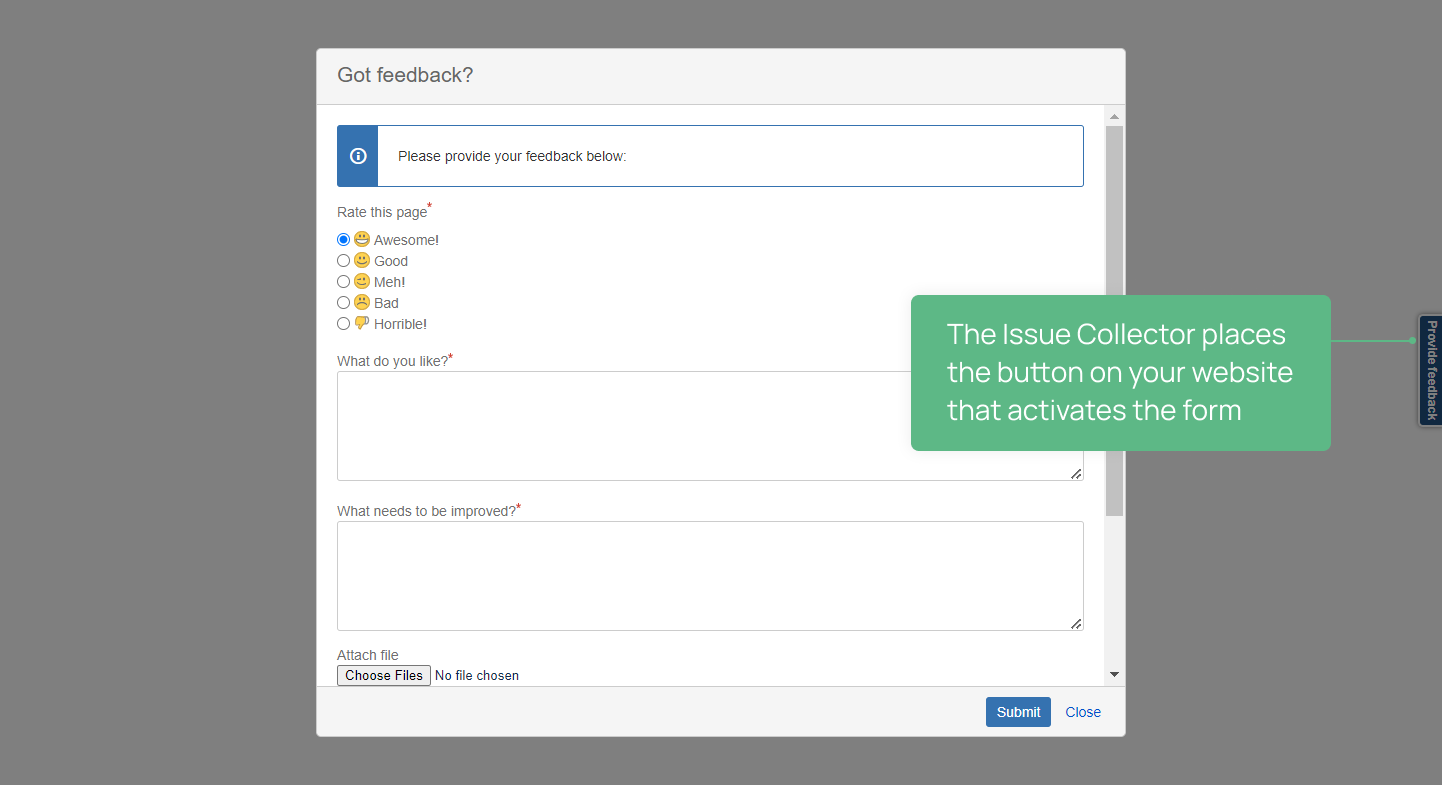Choose the Meh! radio option
Screen dimensions: 1442x785
click(344, 282)
